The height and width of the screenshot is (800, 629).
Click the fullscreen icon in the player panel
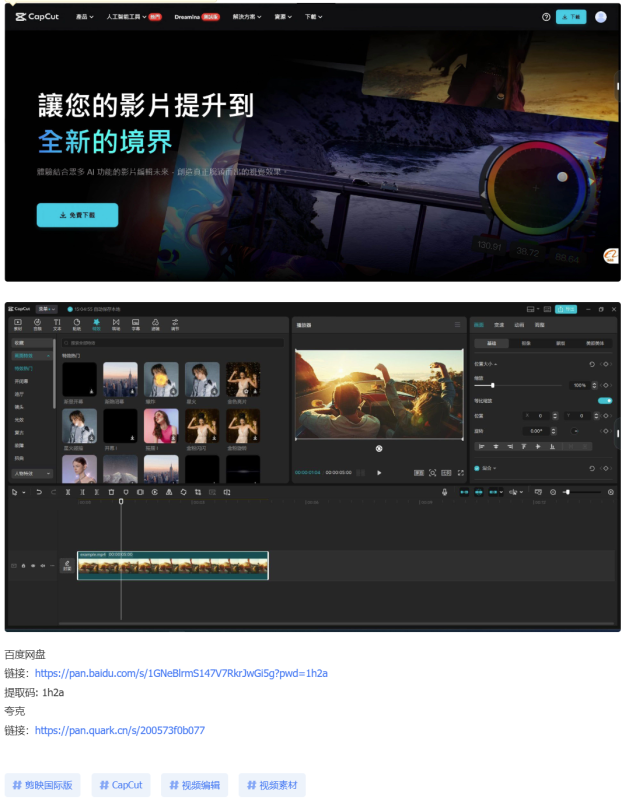coord(461,472)
